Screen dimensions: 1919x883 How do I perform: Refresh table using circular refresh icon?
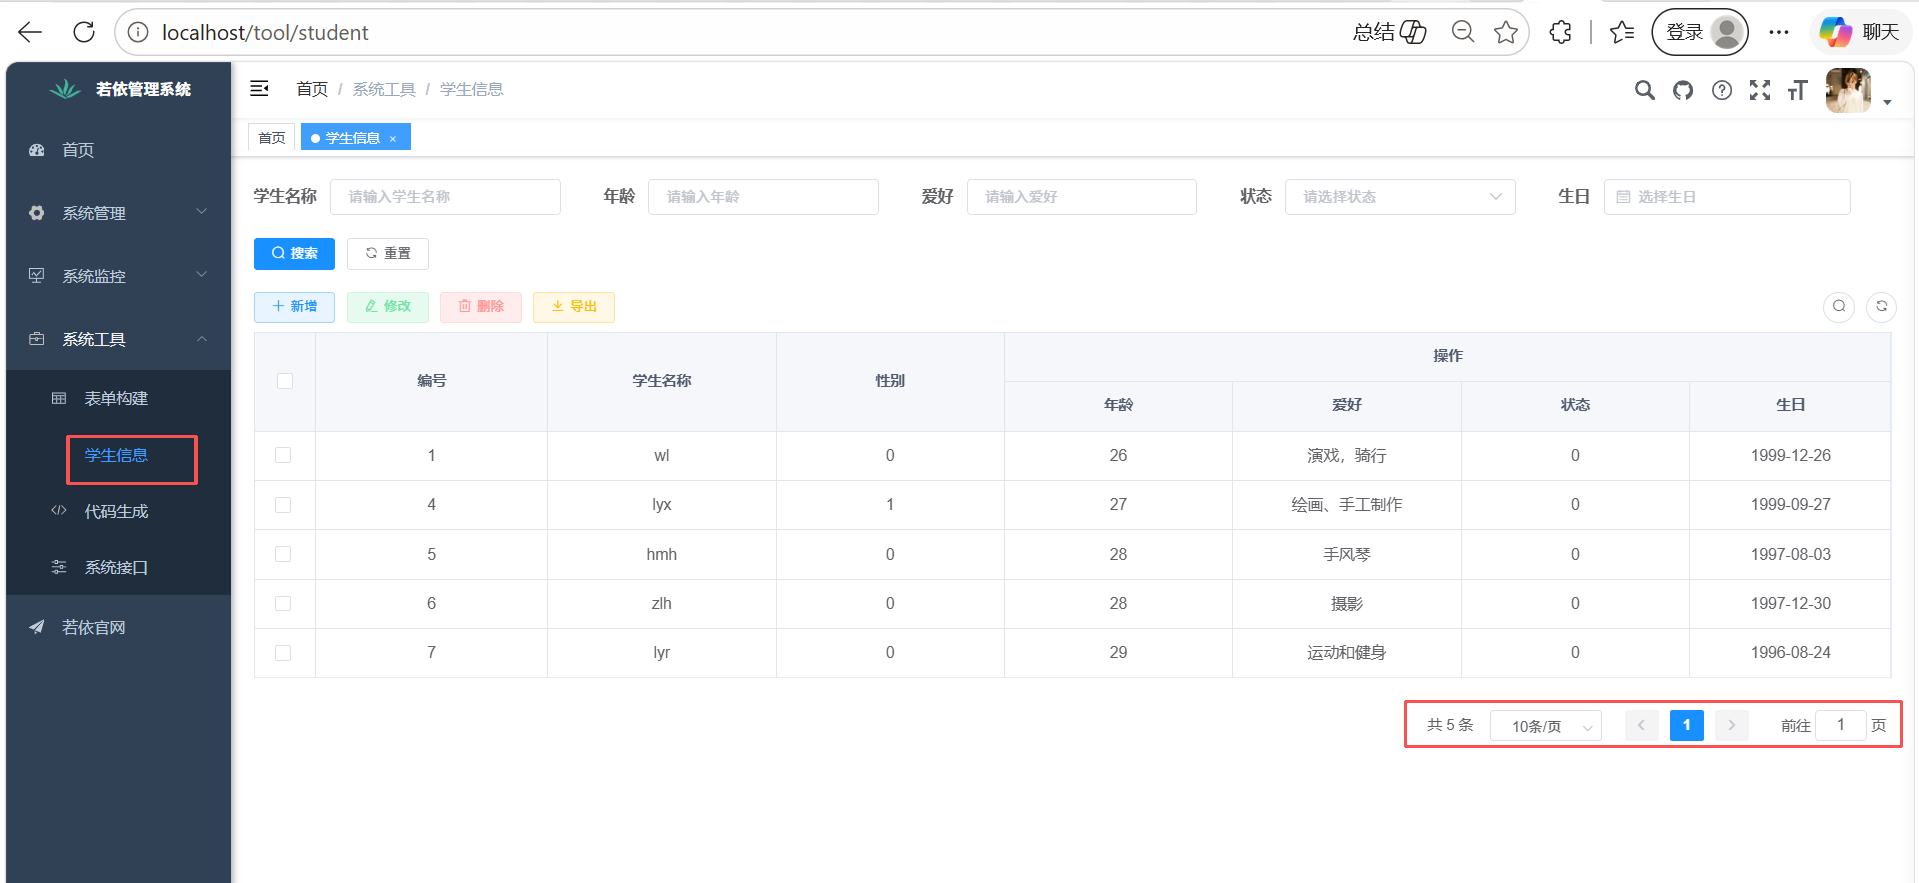pyautogui.click(x=1881, y=306)
